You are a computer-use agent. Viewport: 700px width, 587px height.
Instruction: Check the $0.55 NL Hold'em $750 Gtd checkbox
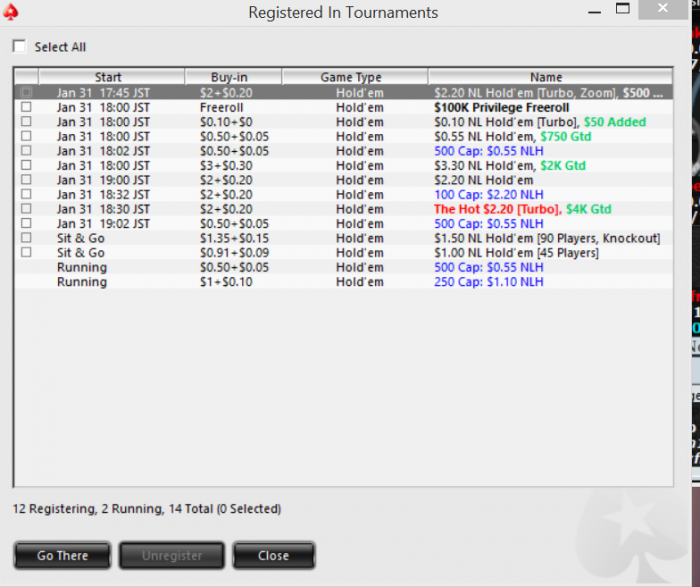point(26,136)
